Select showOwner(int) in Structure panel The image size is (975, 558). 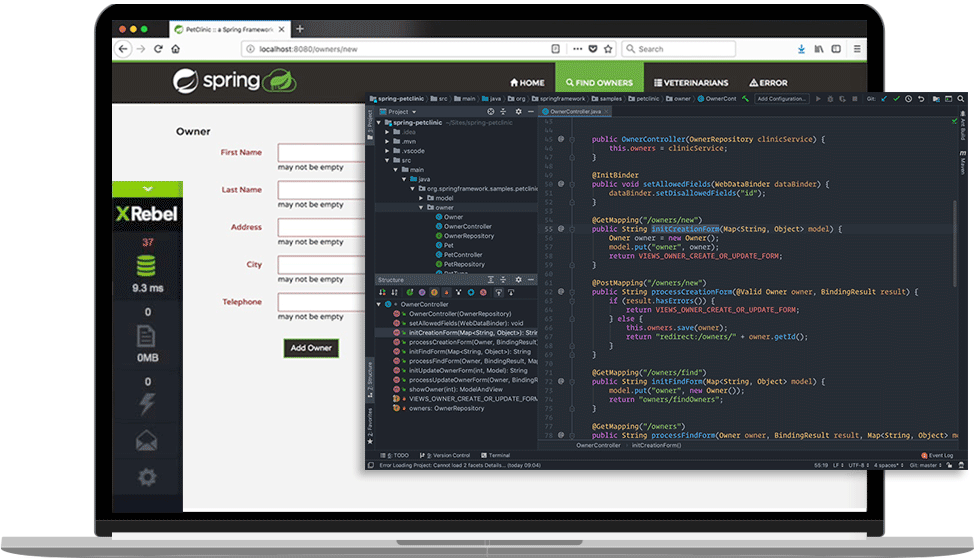click(455, 389)
